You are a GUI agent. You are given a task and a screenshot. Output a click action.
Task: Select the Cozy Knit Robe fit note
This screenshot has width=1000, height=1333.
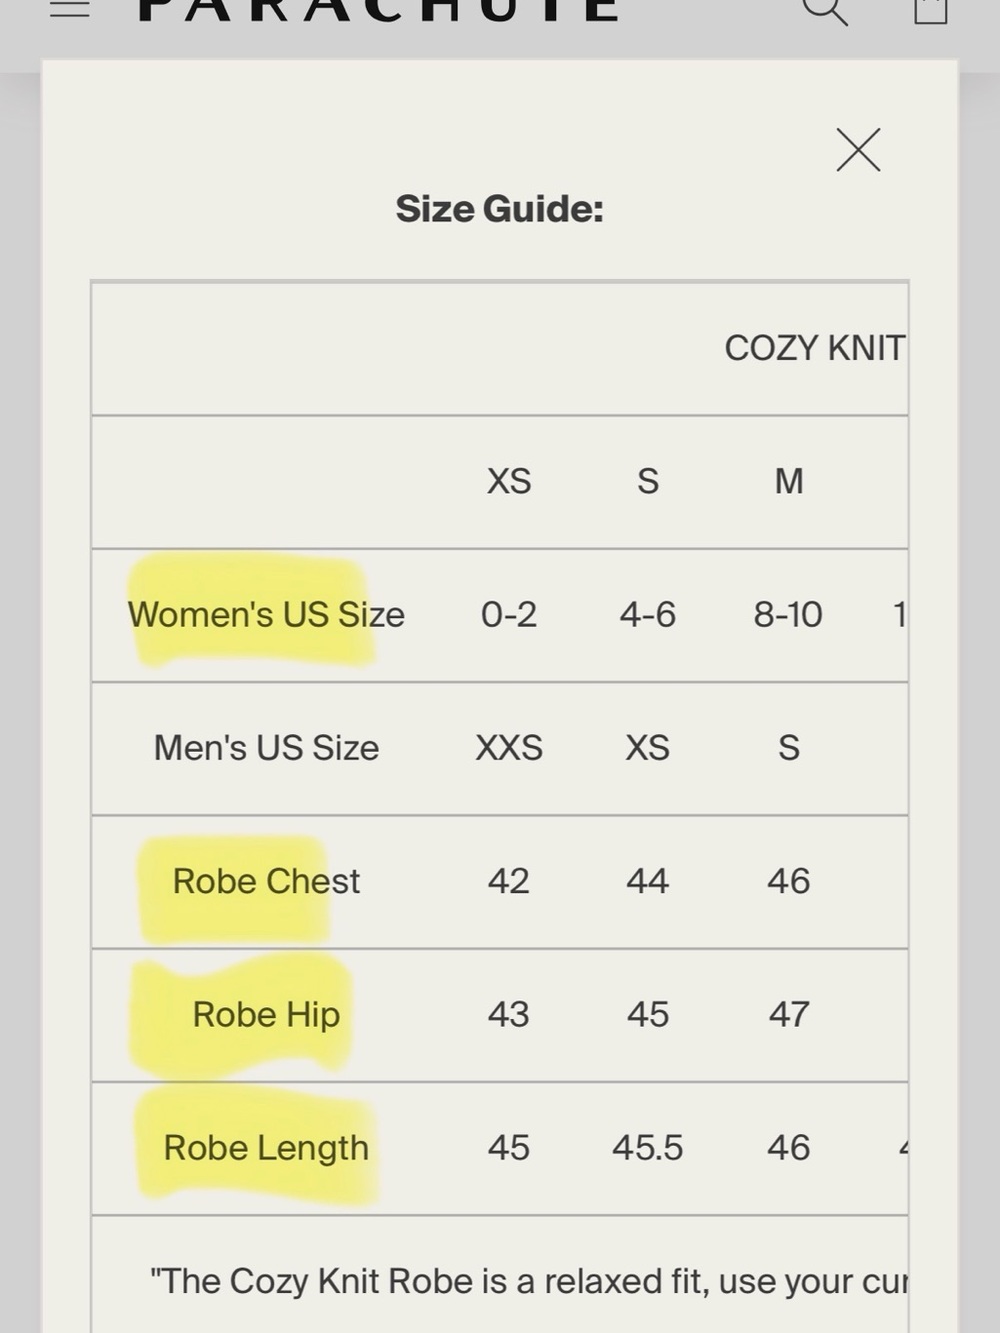(x=528, y=1281)
